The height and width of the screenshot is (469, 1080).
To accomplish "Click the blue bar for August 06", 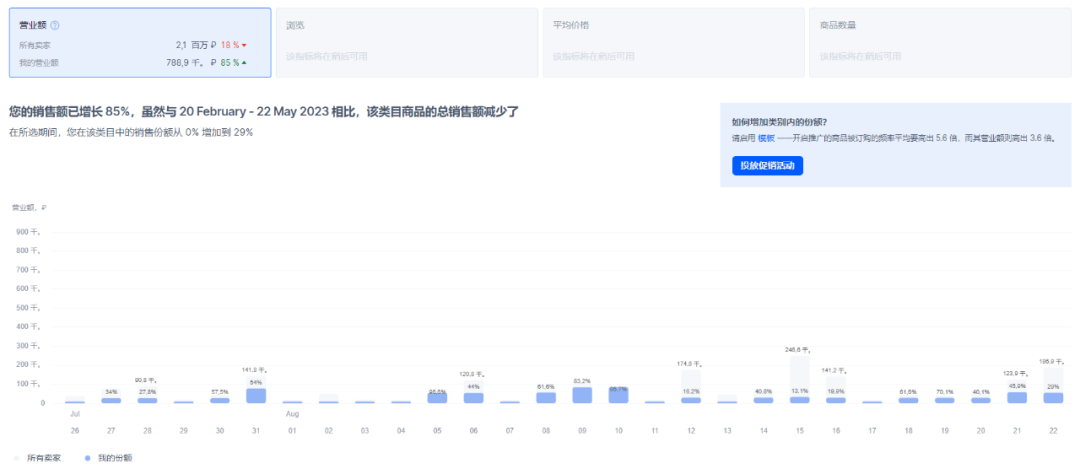I will (x=473, y=398).
